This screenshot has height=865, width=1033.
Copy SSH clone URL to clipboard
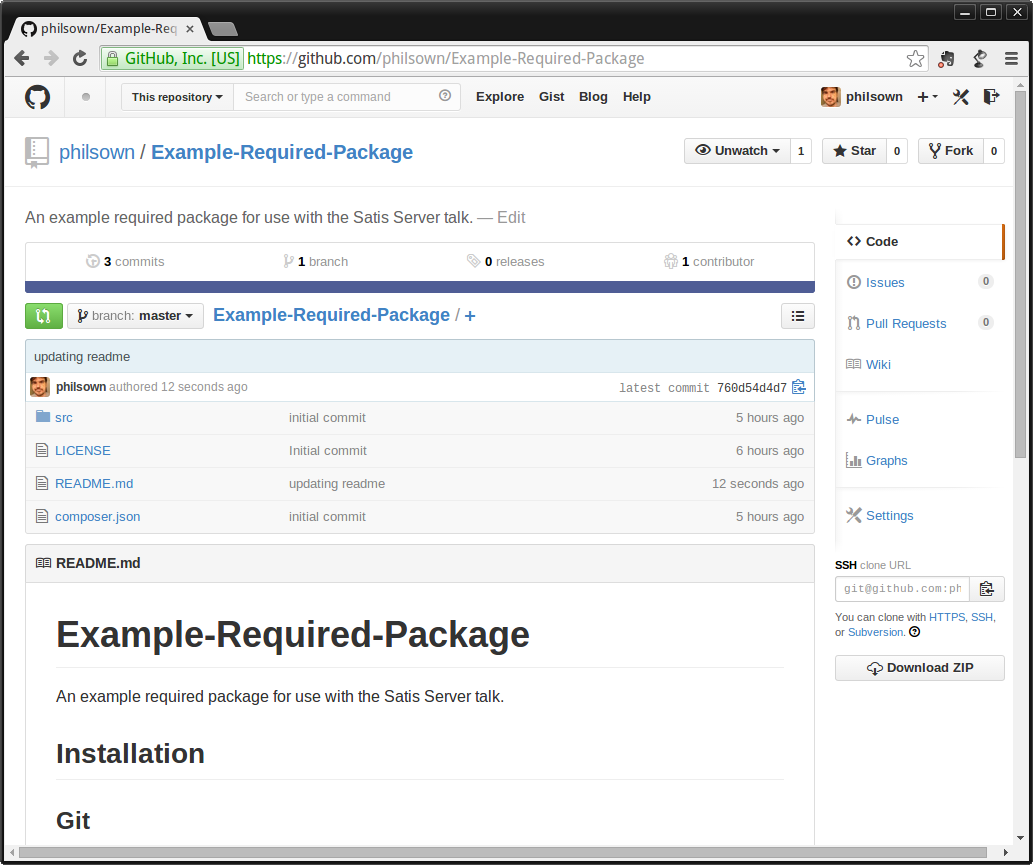click(x=987, y=589)
